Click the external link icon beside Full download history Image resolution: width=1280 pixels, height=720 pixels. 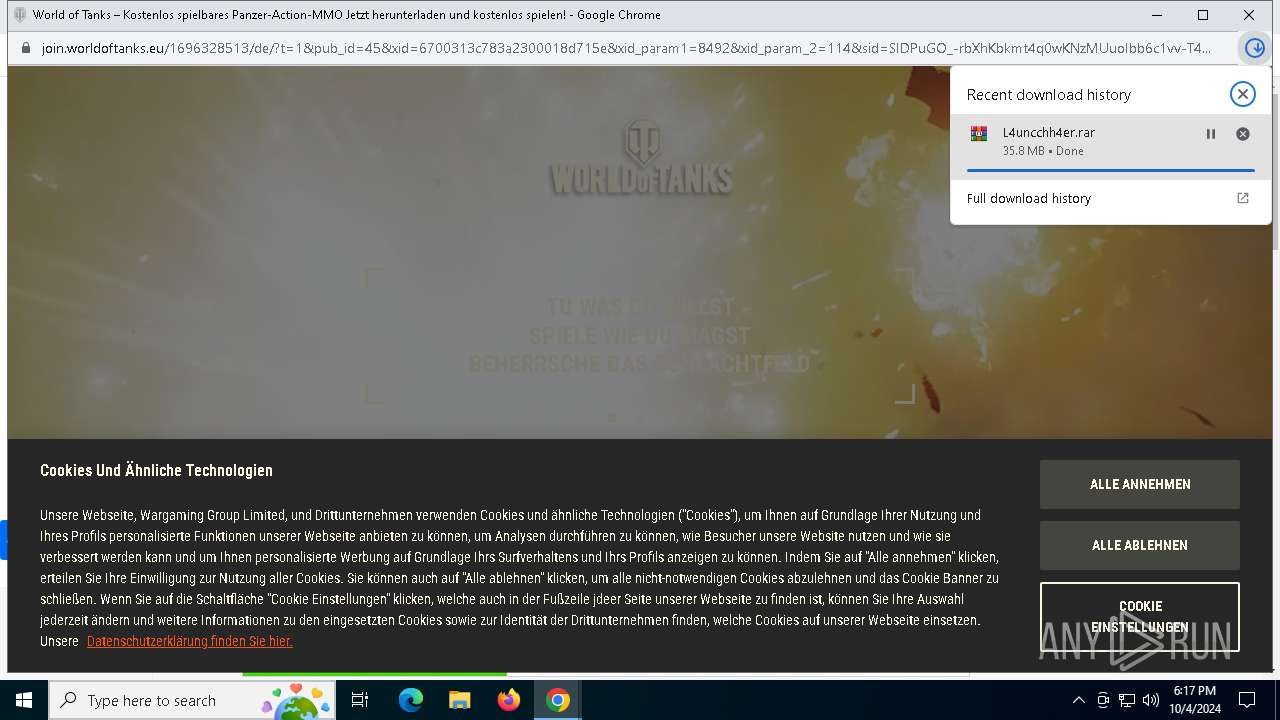click(x=1243, y=198)
